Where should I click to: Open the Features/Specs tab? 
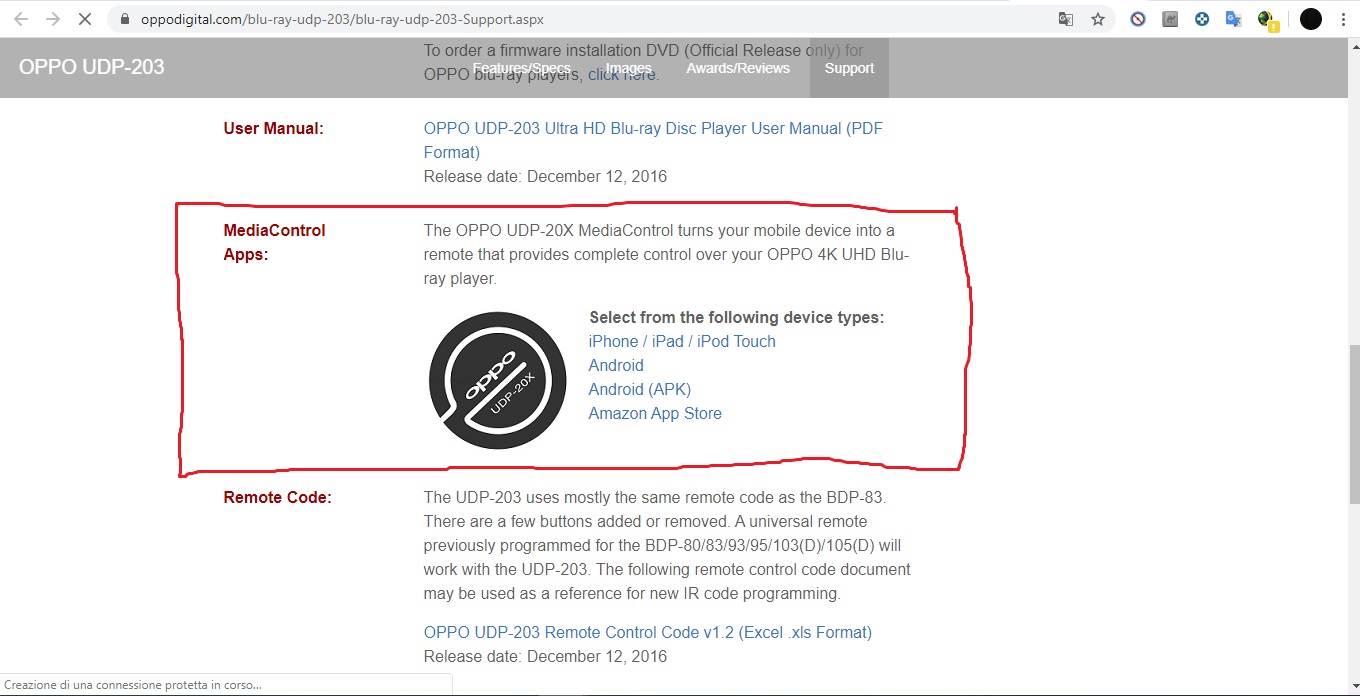[x=521, y=68]
